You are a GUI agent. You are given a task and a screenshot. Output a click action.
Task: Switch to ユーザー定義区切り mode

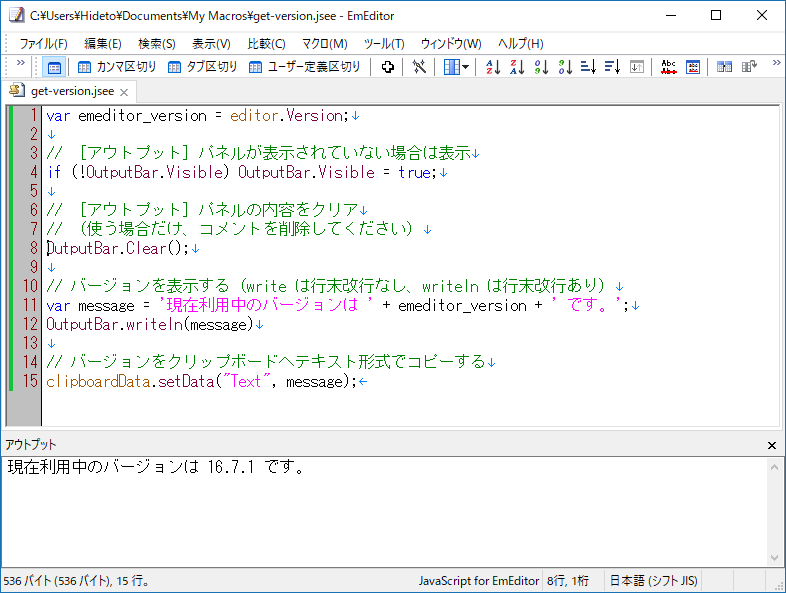pos(305,67)
